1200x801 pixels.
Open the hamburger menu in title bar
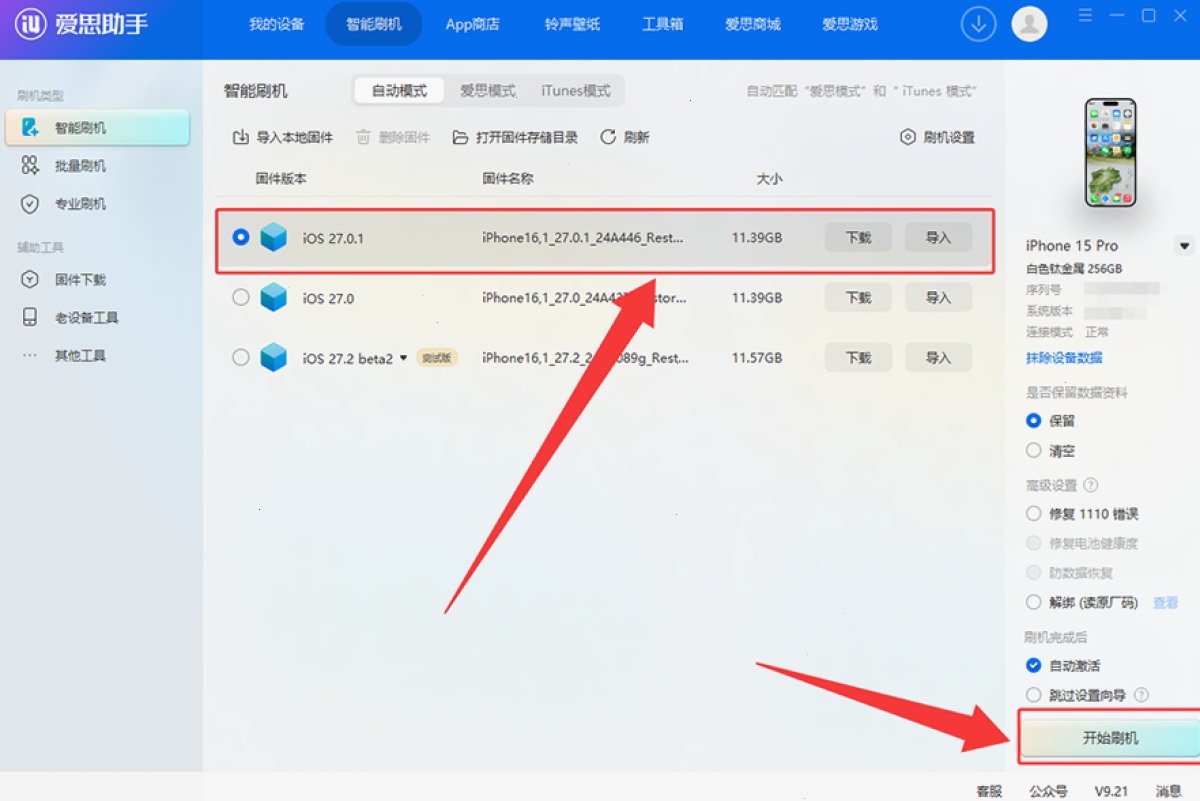[x=1087, y=15]
